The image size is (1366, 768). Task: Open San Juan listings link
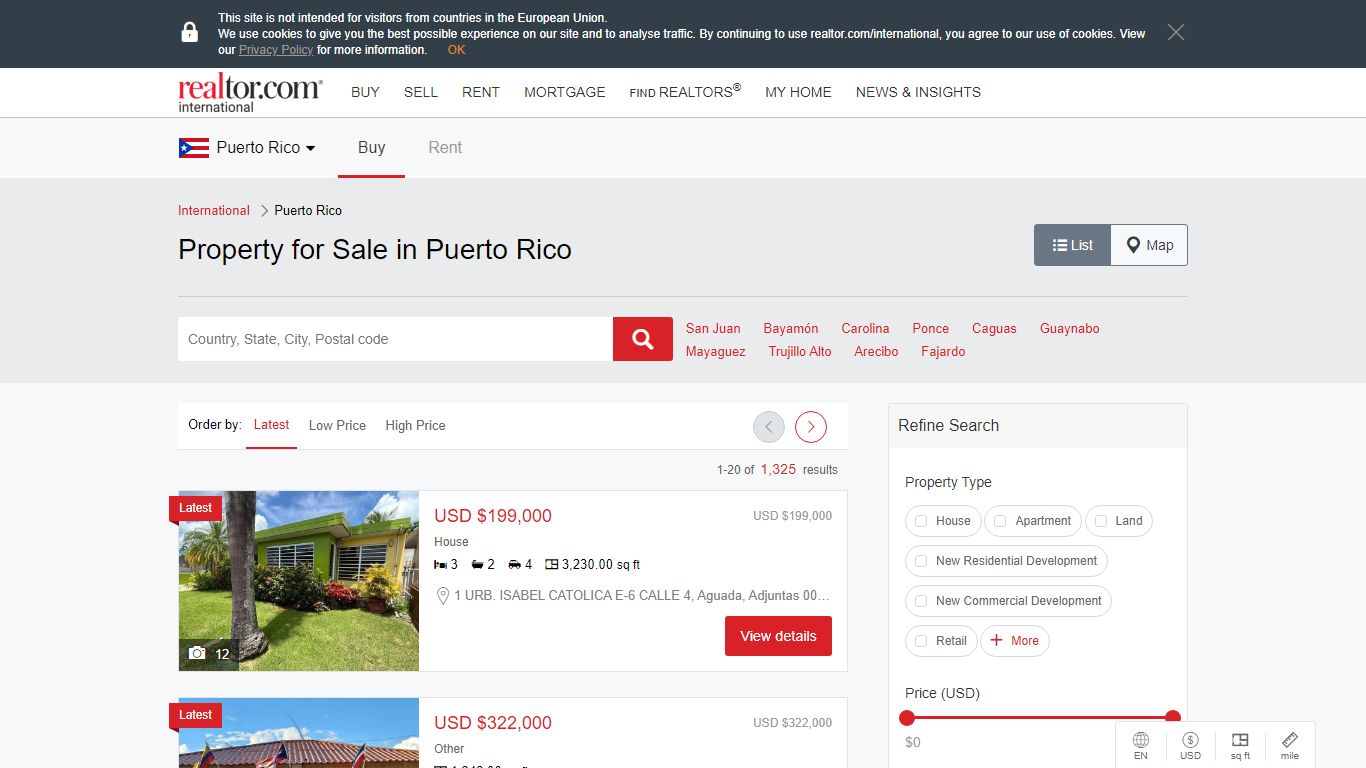713,328
